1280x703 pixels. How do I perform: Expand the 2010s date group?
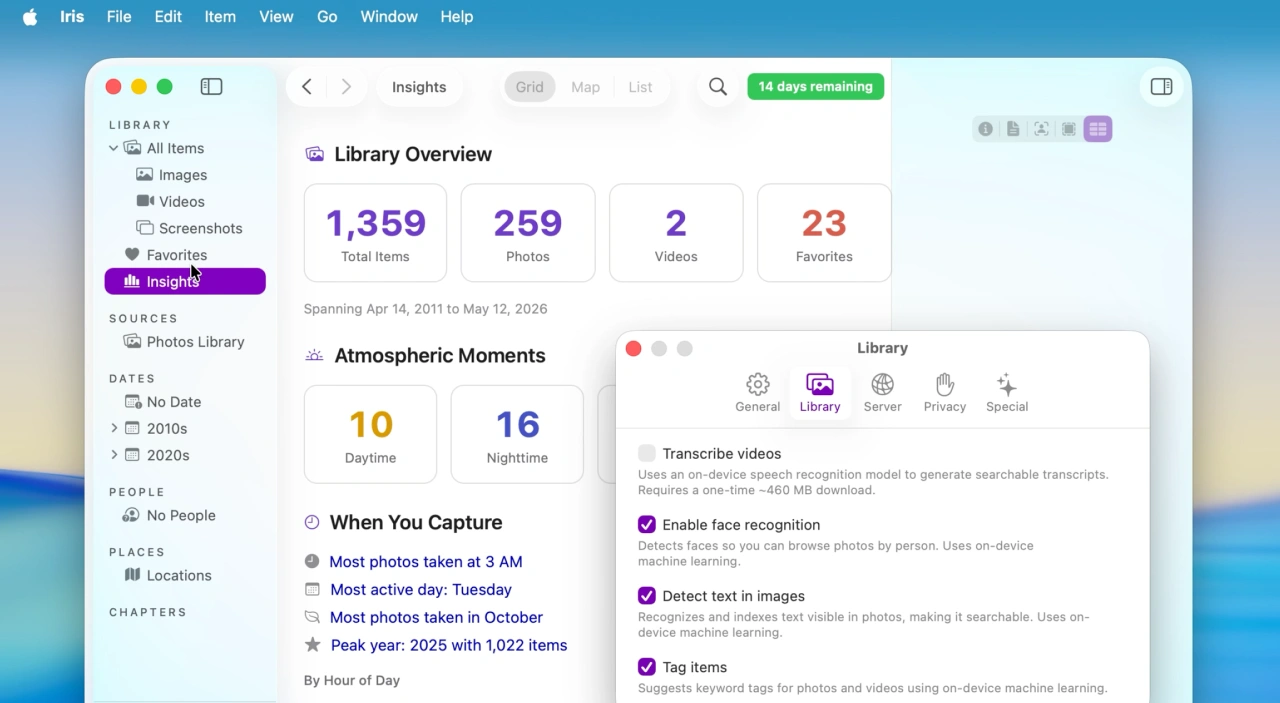[x=114, y=428]
